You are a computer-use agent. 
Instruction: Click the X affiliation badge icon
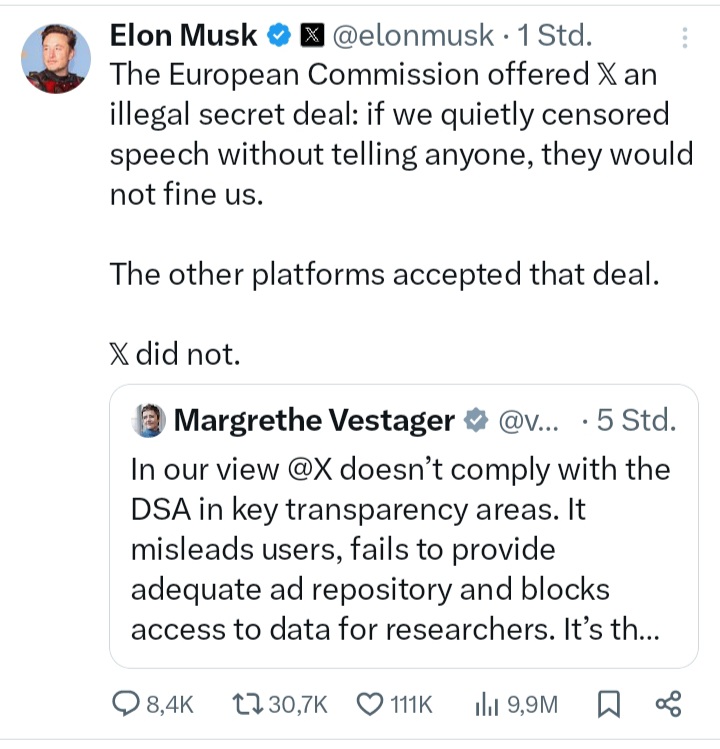point(310,36)
